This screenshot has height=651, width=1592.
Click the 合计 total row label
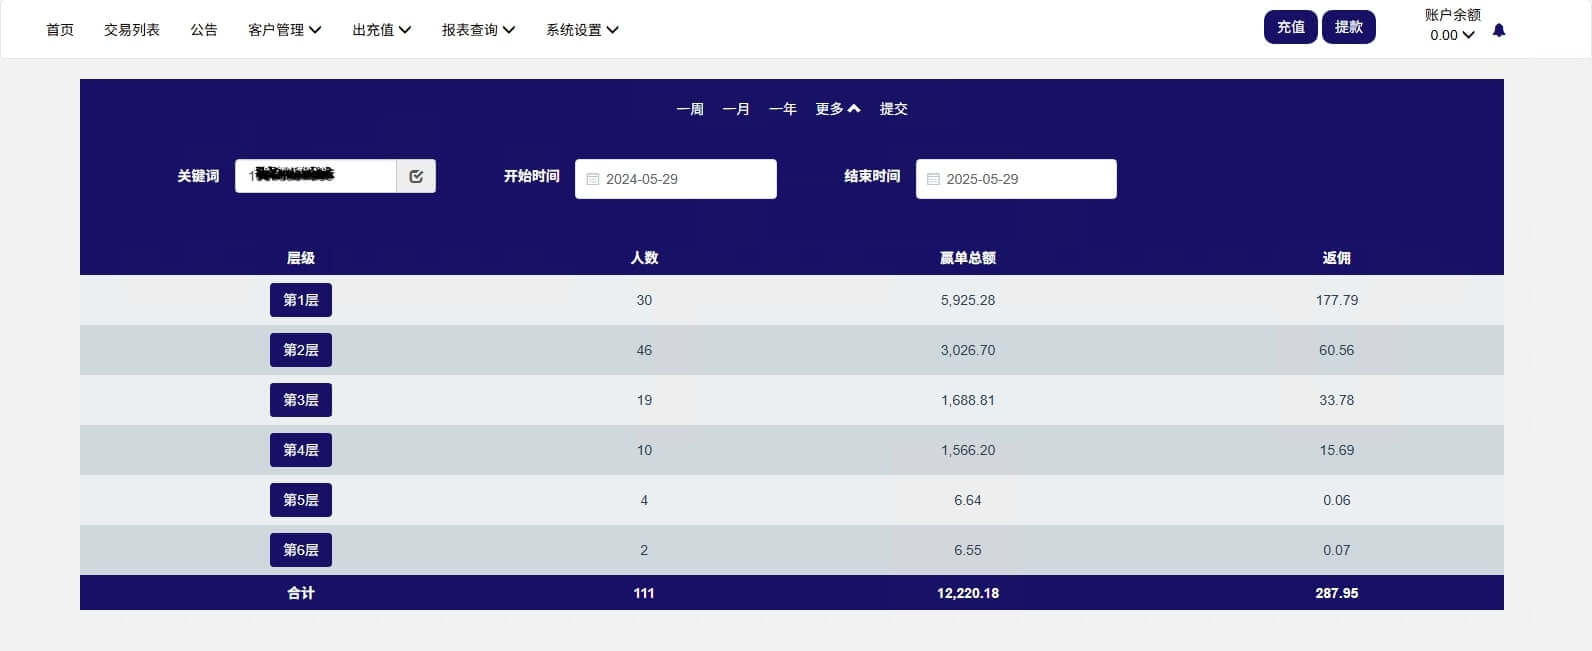coord(301,593)
